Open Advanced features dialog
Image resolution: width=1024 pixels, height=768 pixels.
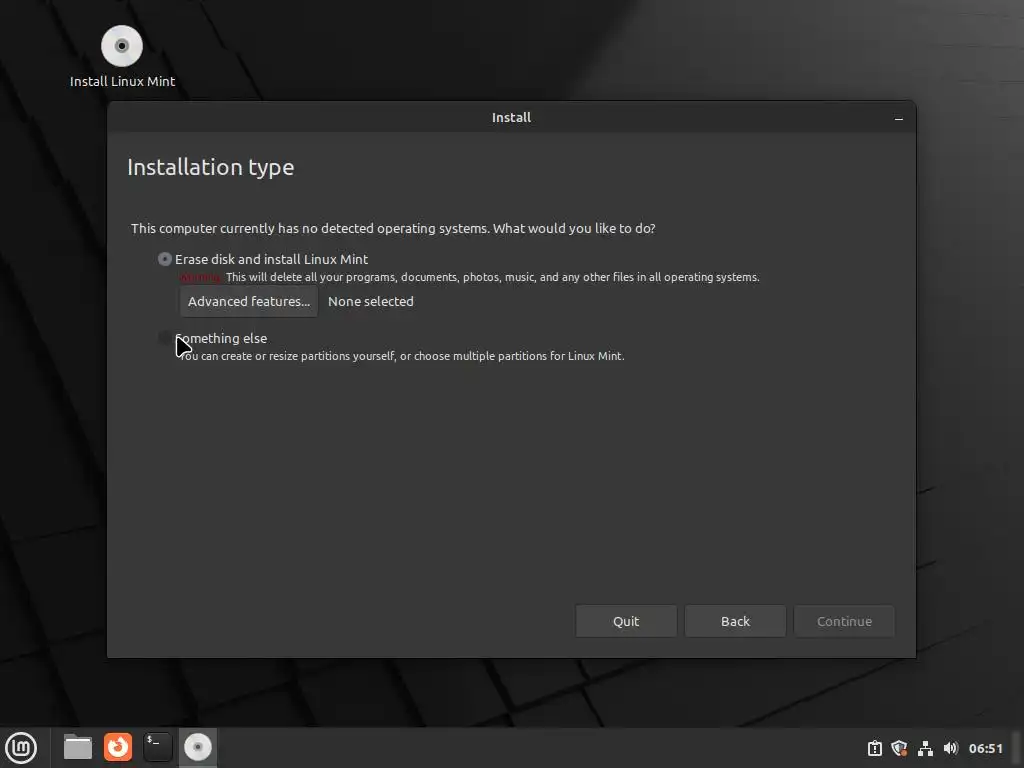249,301
